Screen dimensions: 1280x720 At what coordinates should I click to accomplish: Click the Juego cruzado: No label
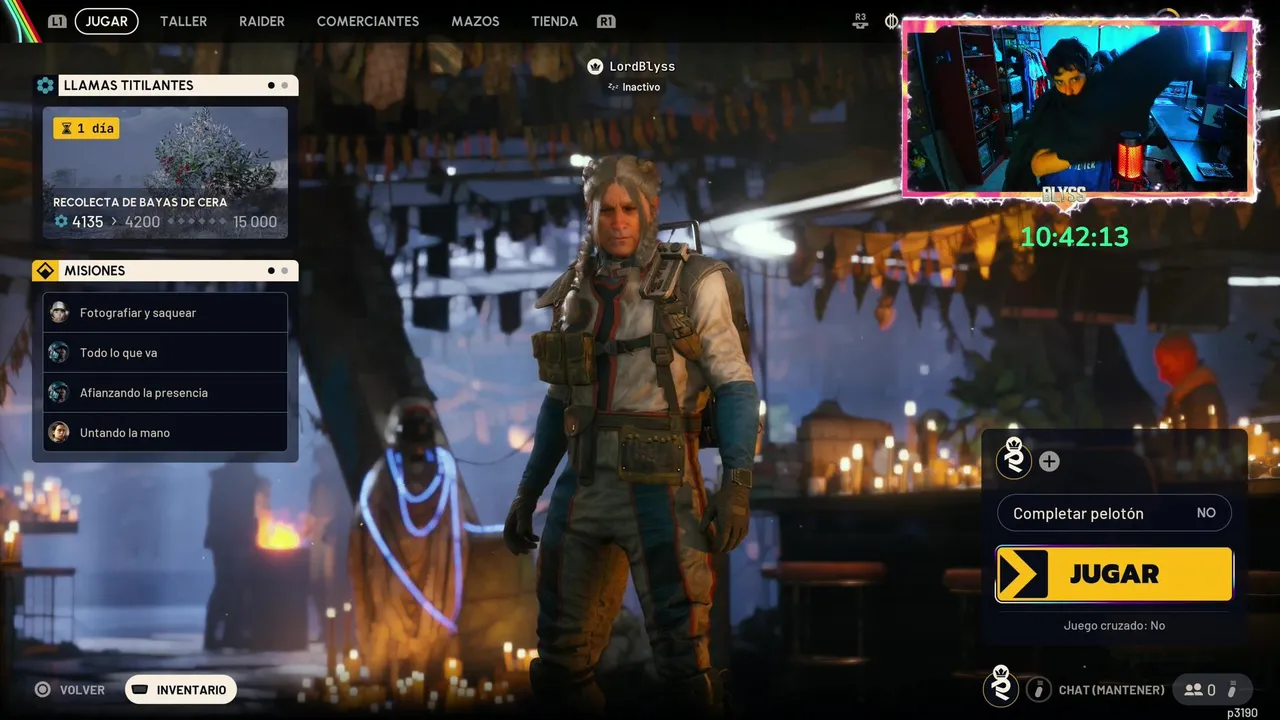[1114, 625]
